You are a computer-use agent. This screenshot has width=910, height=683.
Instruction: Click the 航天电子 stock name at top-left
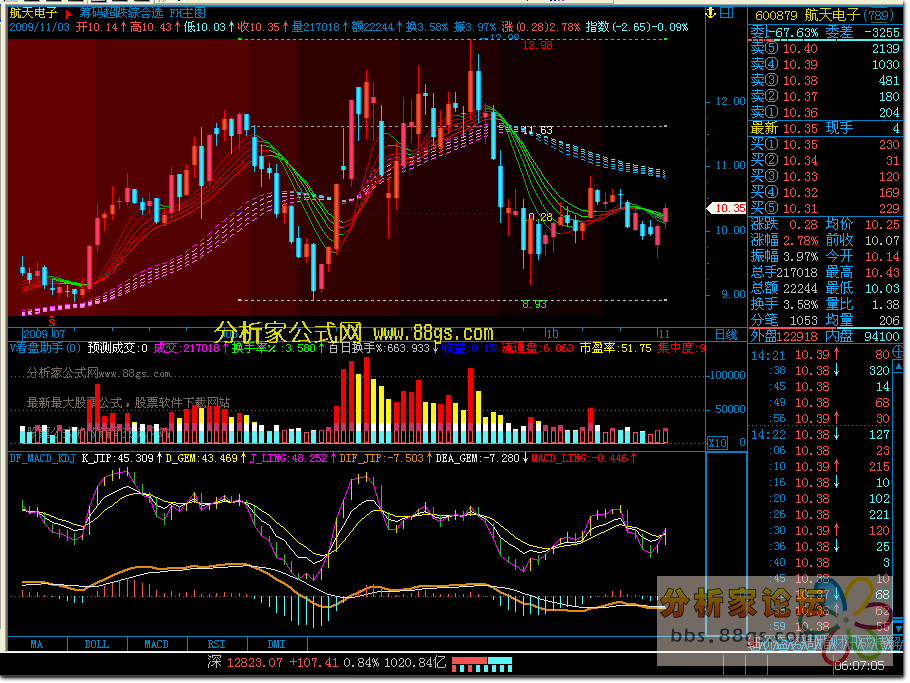pos(33,13)
